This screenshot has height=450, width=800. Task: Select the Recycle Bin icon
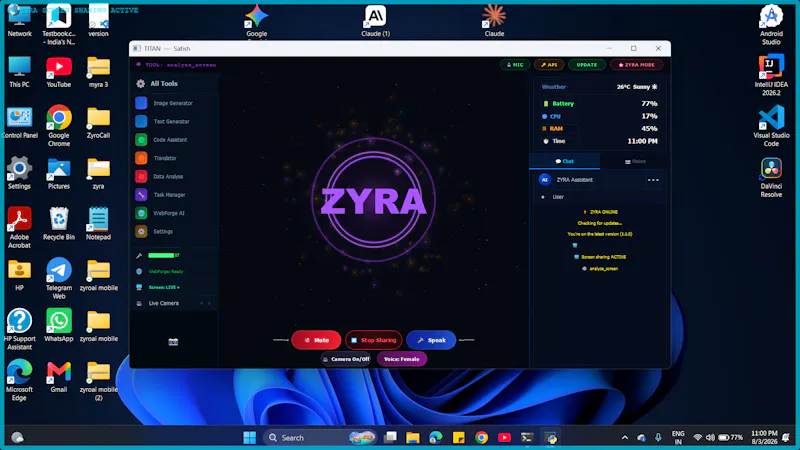coord(59,223)
